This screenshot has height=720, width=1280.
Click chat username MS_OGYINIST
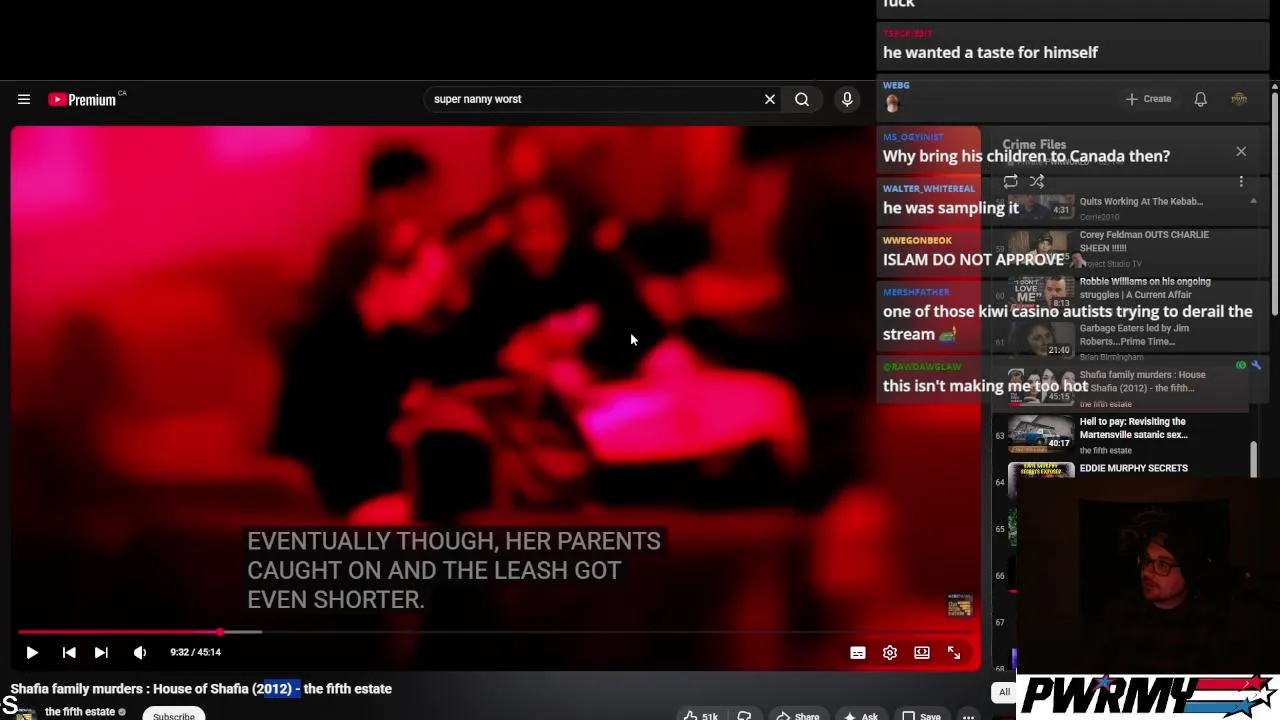[913, 137]
